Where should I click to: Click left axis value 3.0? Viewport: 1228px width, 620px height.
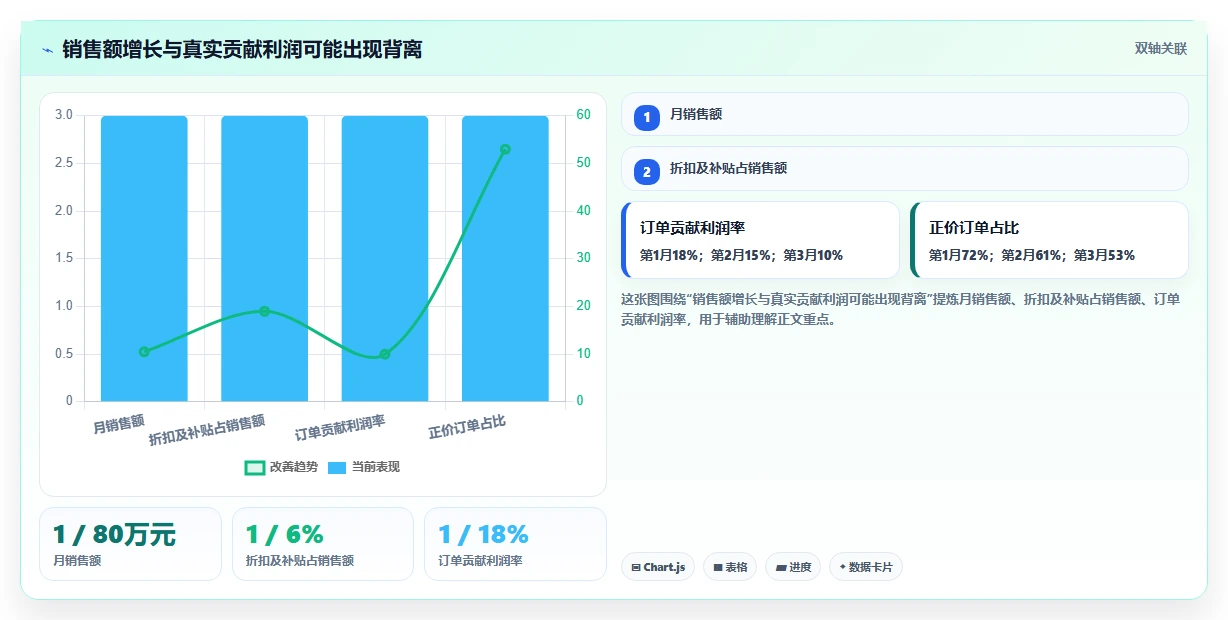(63, 115)
